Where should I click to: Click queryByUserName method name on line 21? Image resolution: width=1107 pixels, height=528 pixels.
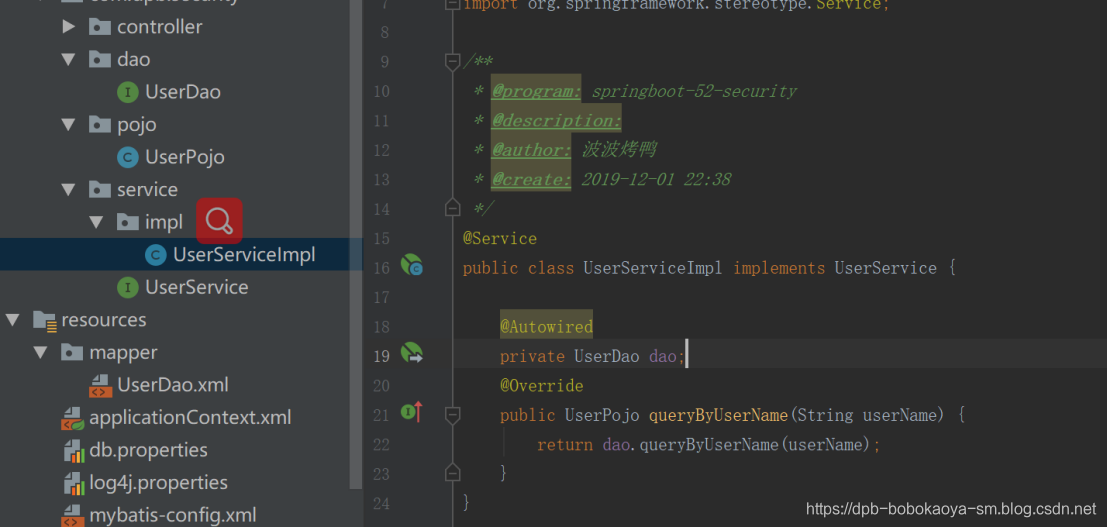718,415
